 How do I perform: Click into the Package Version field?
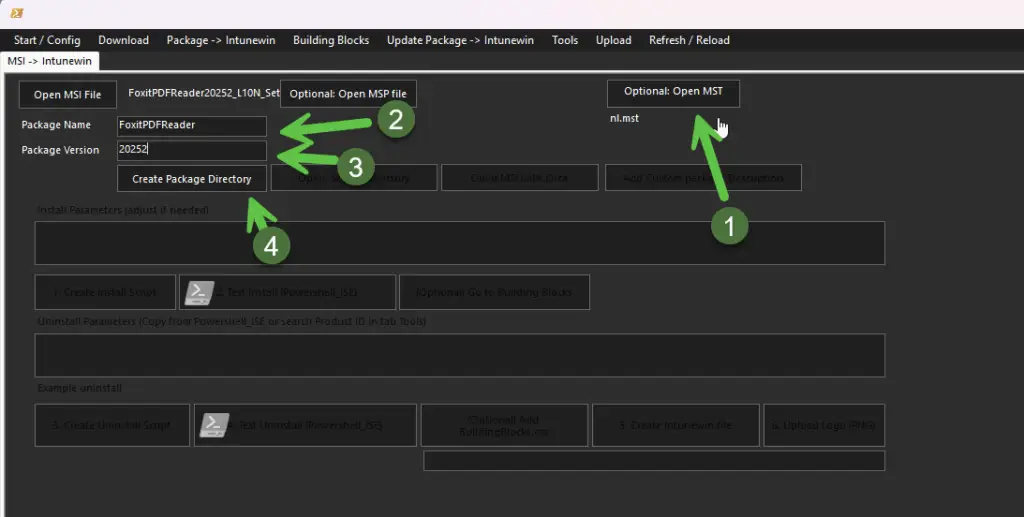pyautogui.click(x=191, y=151)
